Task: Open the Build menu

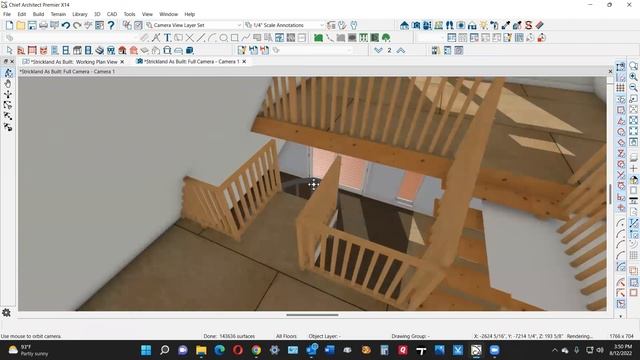Action: (x=38, y=14)
